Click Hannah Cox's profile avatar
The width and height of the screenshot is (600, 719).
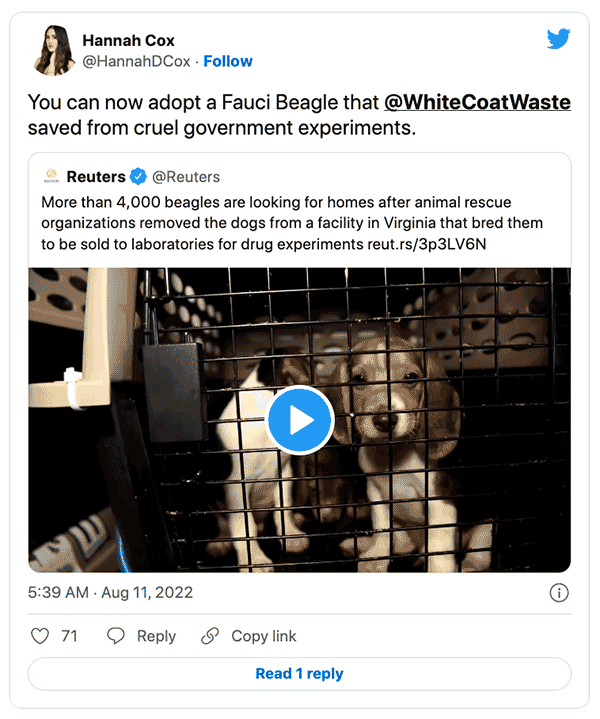point(52,51)
